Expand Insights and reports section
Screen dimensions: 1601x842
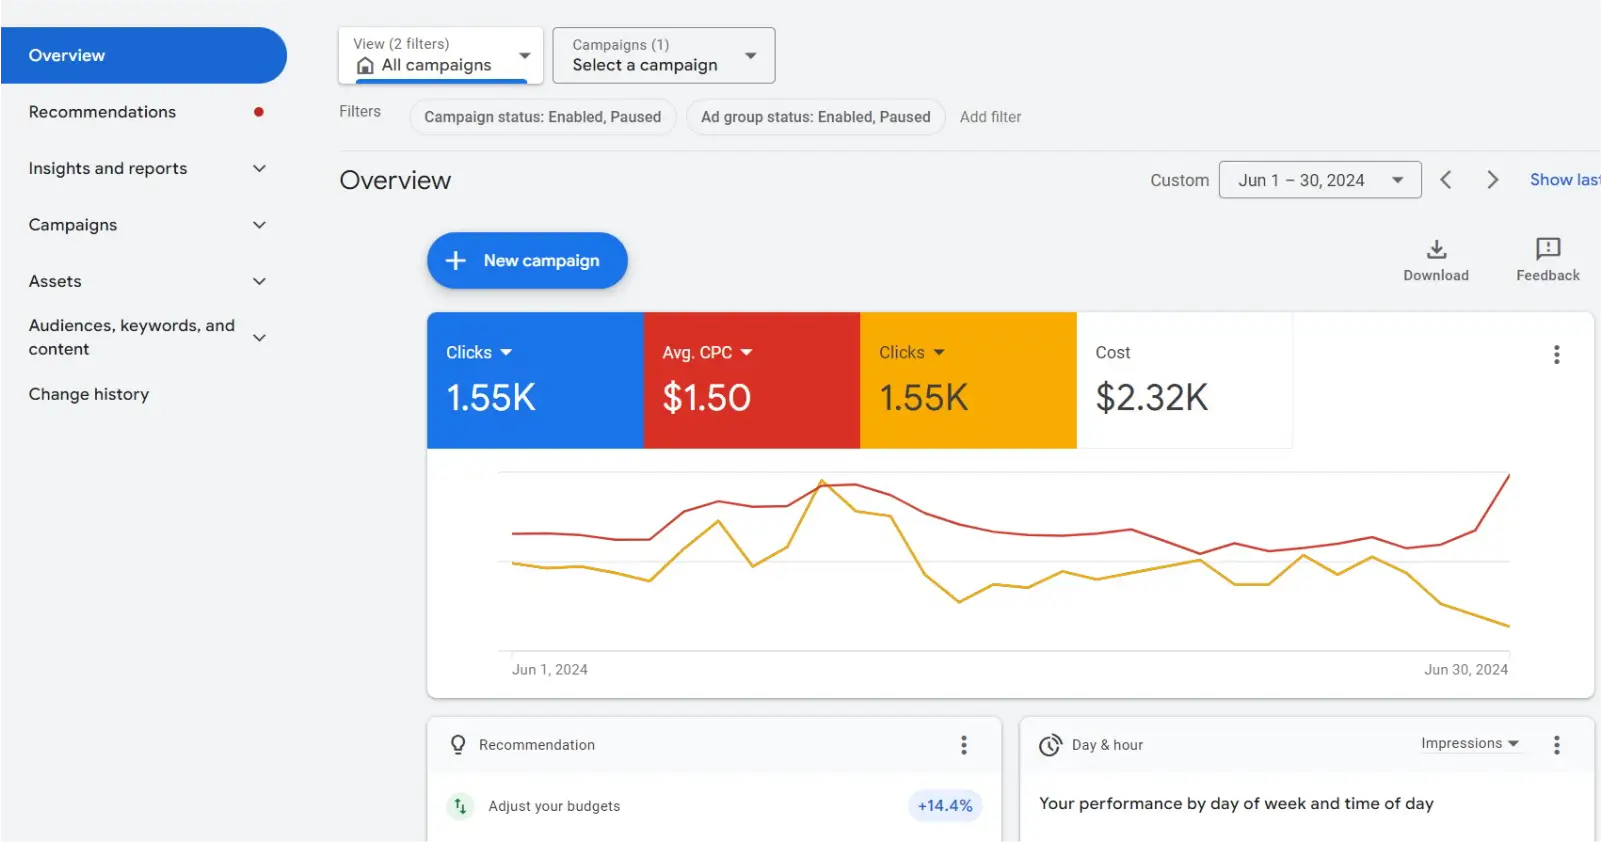(x=259, y=169)
